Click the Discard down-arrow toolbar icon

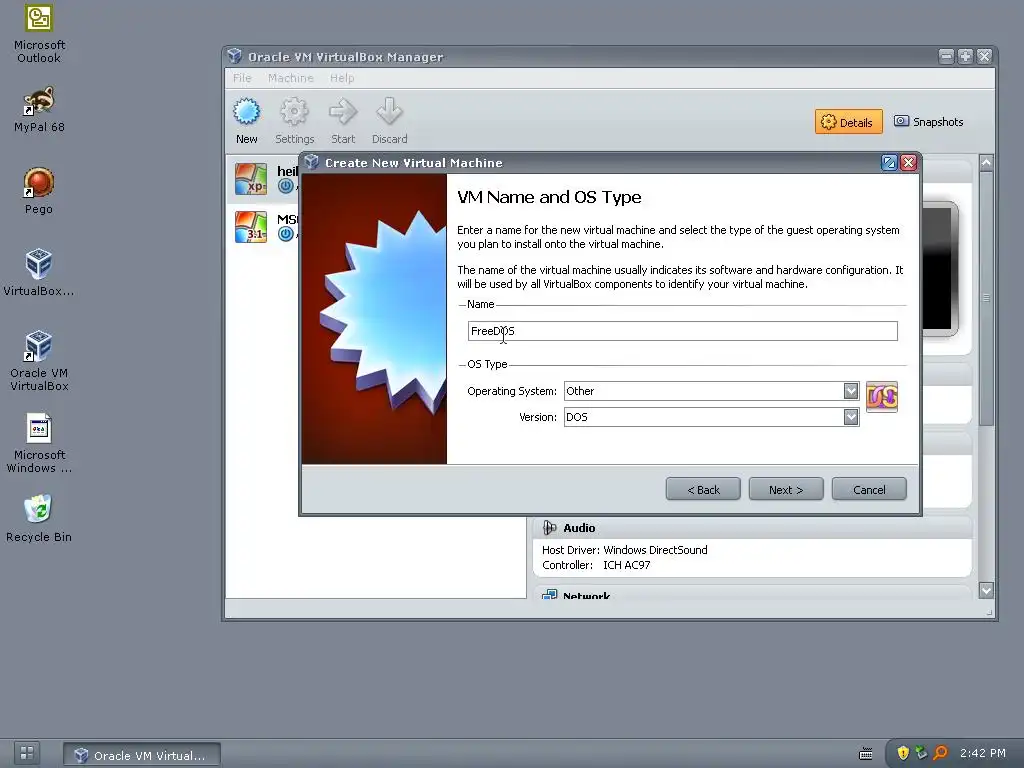[x=389, y=112]
